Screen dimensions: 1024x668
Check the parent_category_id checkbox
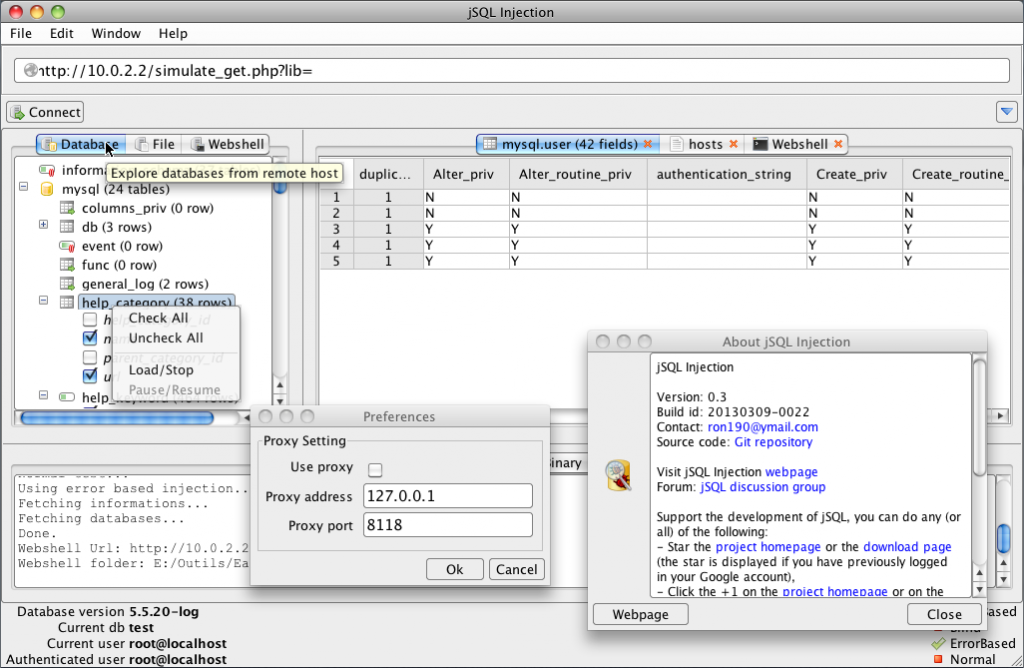(x=90, y=355)
